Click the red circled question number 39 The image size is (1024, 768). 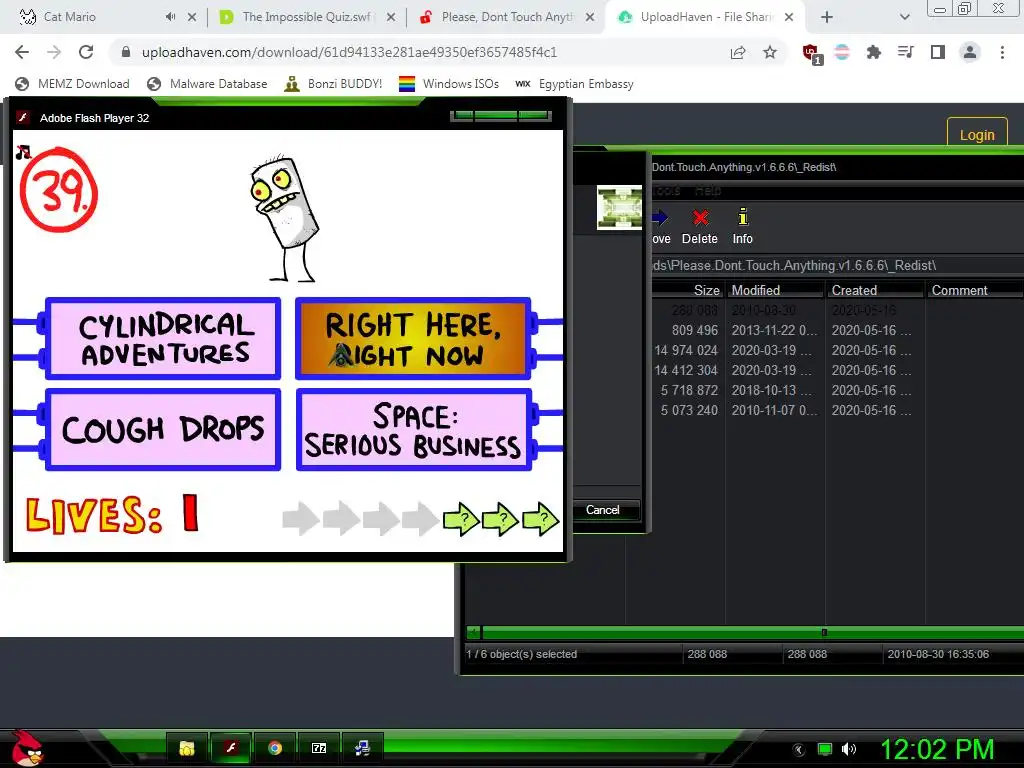click(59, 191)
